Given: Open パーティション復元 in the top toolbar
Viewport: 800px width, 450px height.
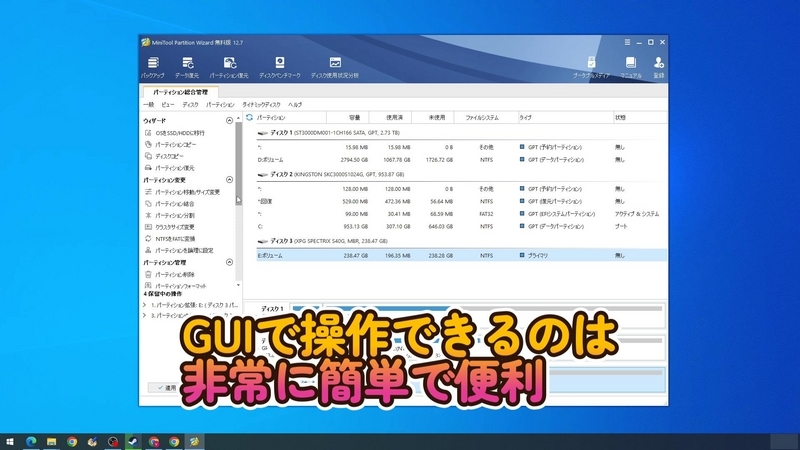Looking at the screenshot, I should (229, 67).
